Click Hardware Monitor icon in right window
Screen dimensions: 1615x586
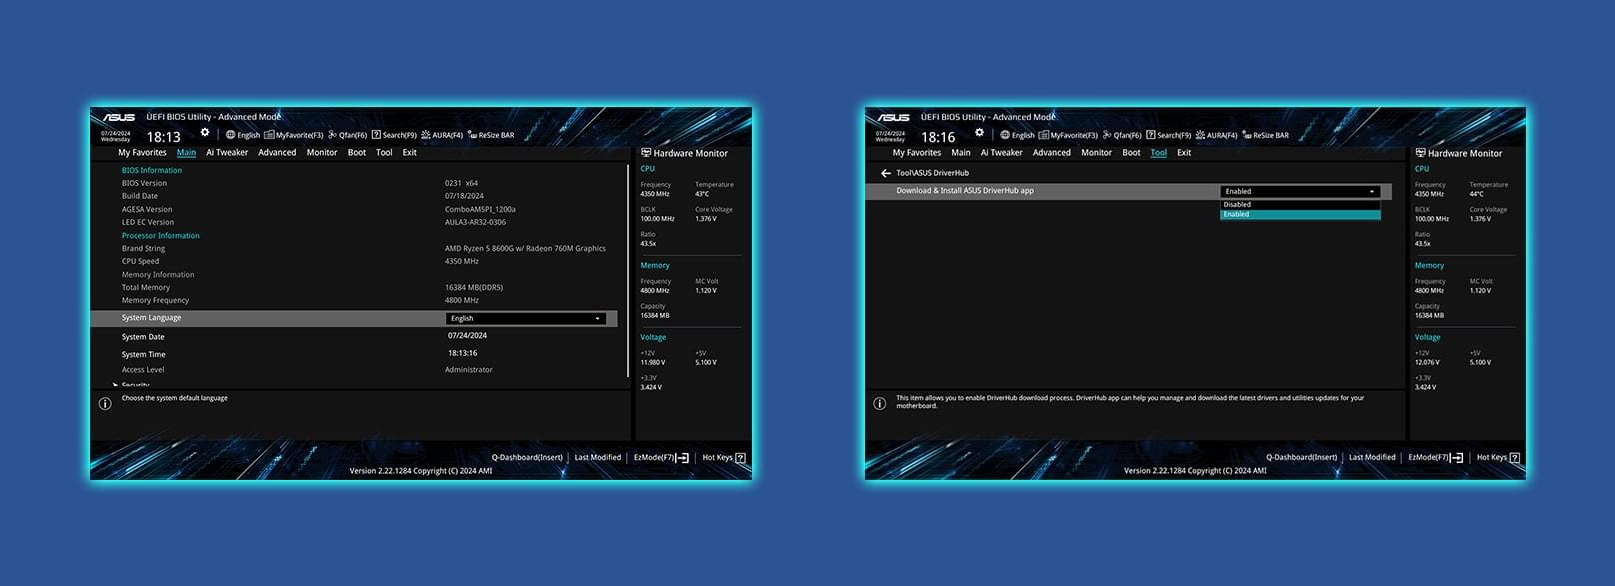point(1420,153)
